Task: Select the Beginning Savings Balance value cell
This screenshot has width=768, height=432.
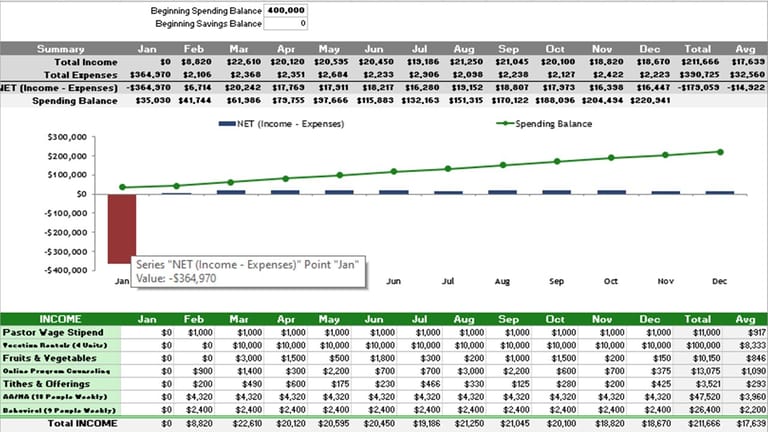Action: click(x=287, y=22)
